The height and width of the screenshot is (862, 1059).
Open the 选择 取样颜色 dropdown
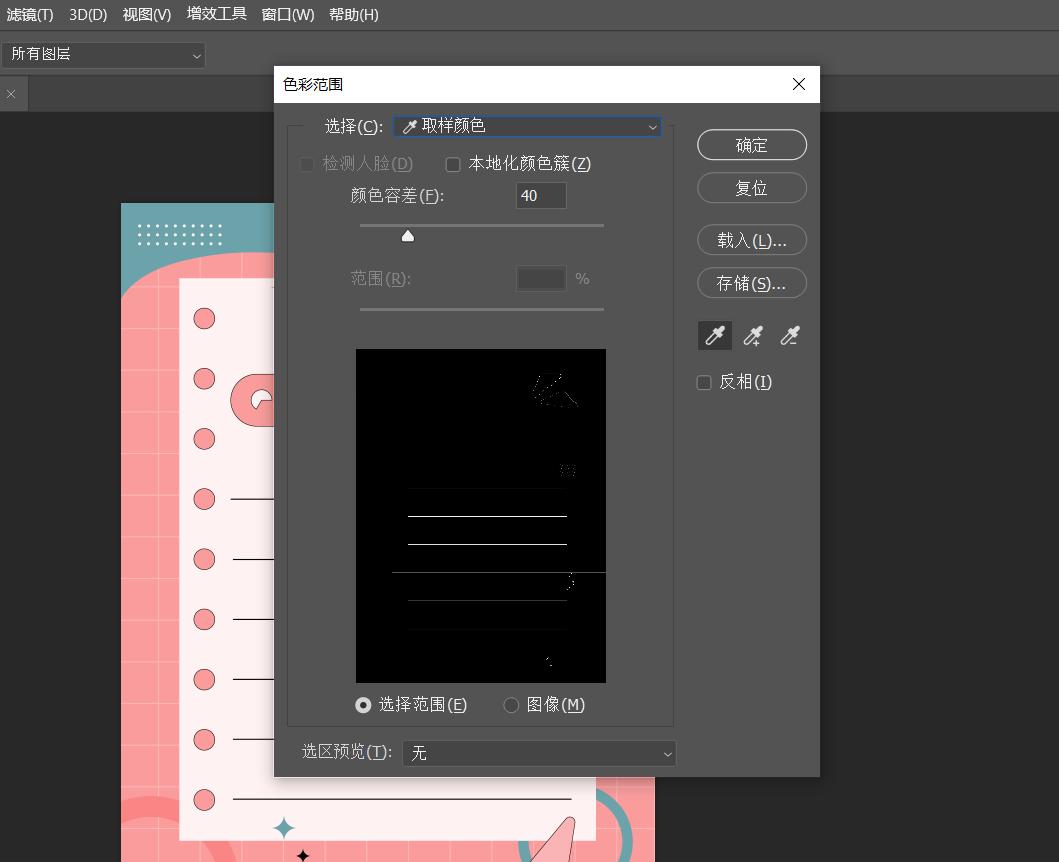527,127
